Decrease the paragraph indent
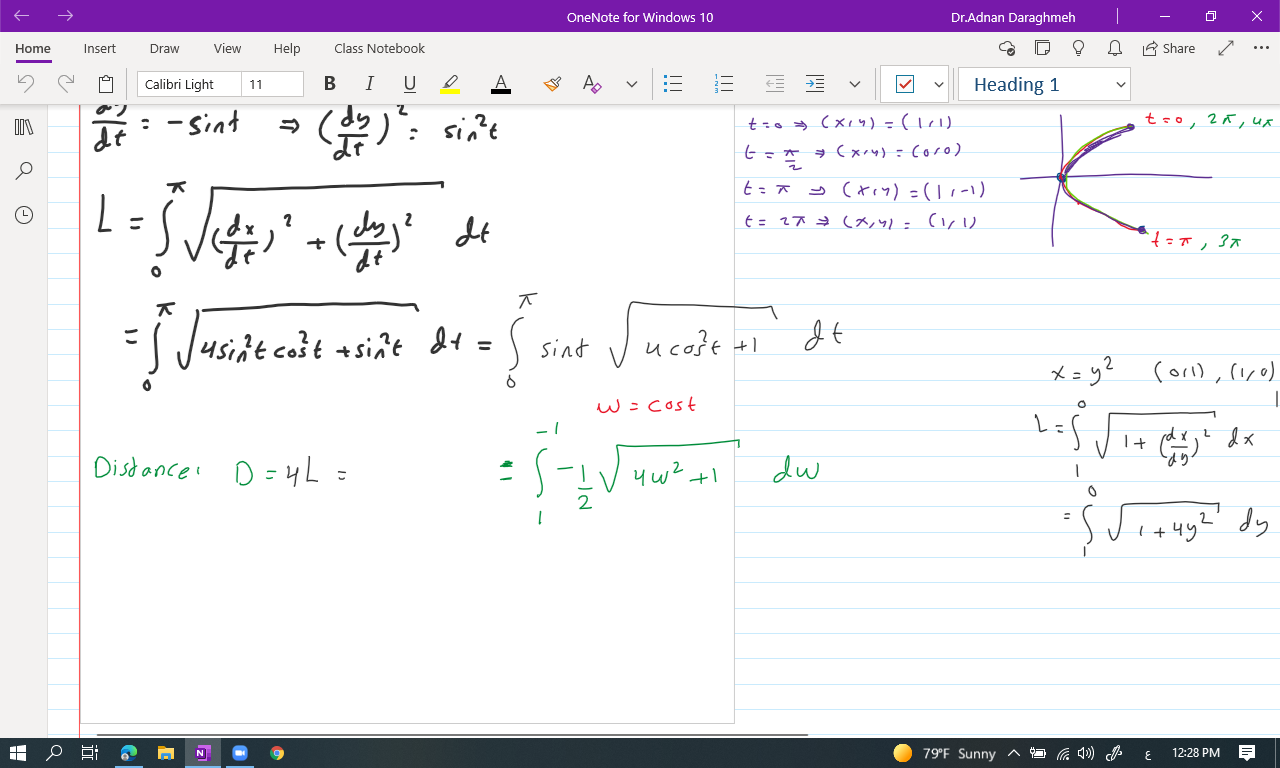The image size is (1280, 768). tap(775, 84)
